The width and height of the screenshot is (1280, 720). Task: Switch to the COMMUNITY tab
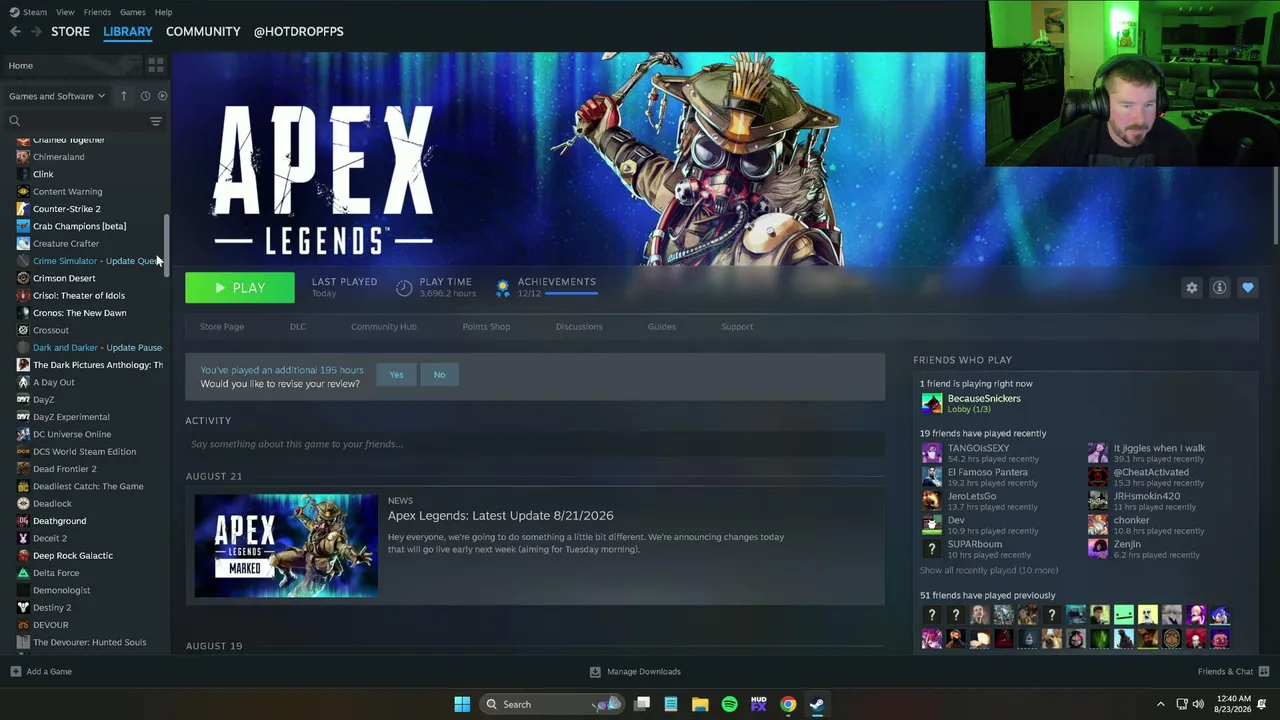203,31
